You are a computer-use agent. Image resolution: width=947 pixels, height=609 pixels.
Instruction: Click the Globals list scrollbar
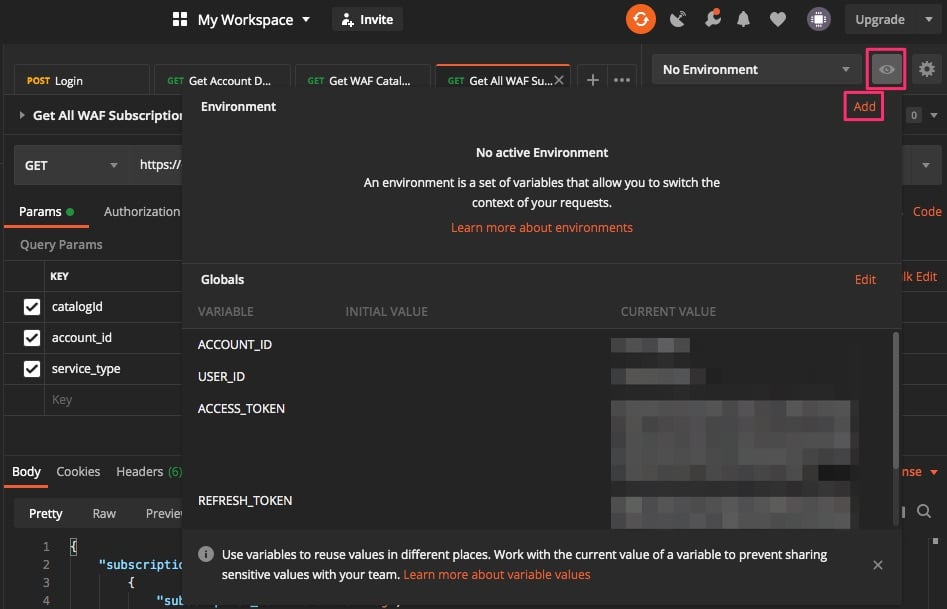[x=896, y=401]
